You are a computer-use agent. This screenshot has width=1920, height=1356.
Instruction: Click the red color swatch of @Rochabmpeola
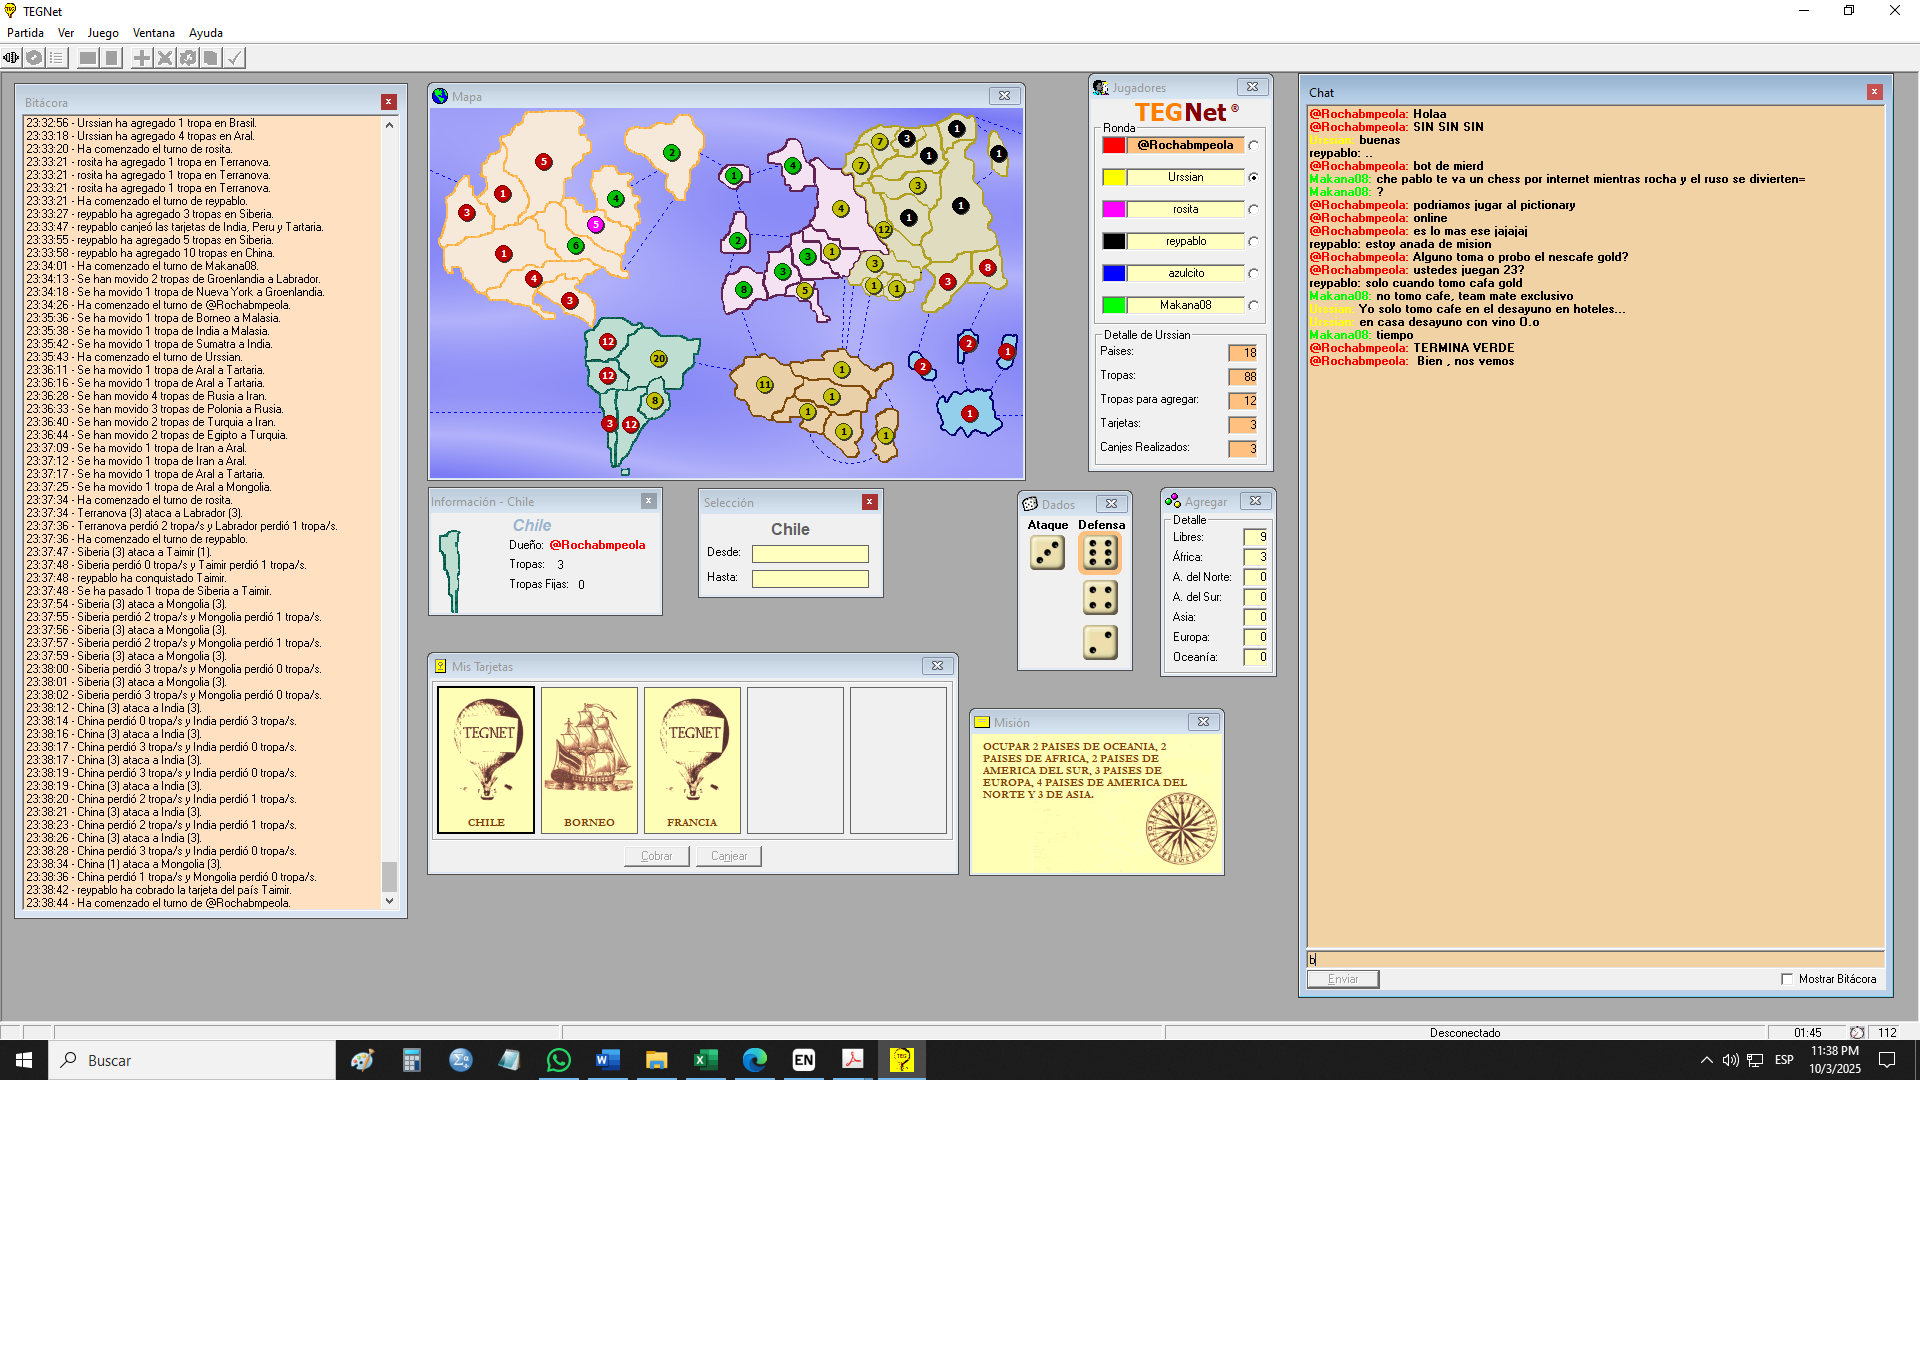(x=1113, y=146)
